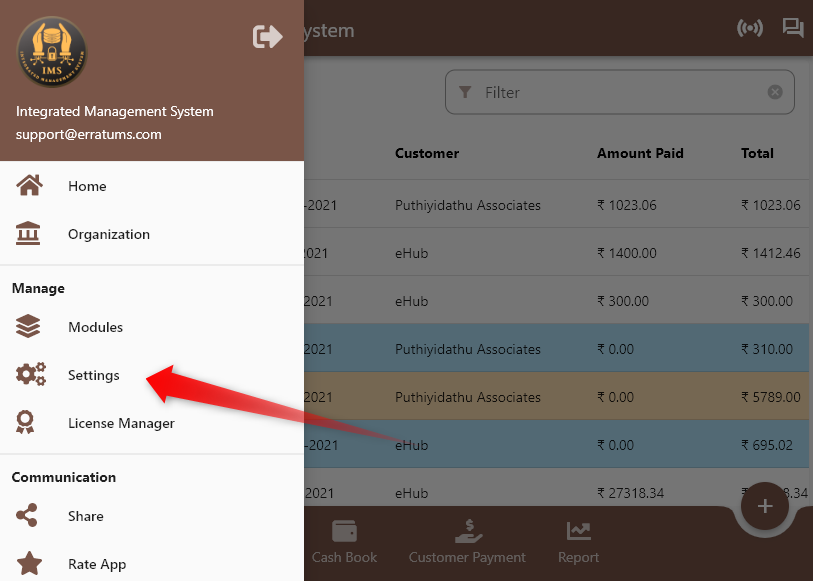
Task: Select the eHub row with ₹ 1400.00 paid
Action: 556,253
